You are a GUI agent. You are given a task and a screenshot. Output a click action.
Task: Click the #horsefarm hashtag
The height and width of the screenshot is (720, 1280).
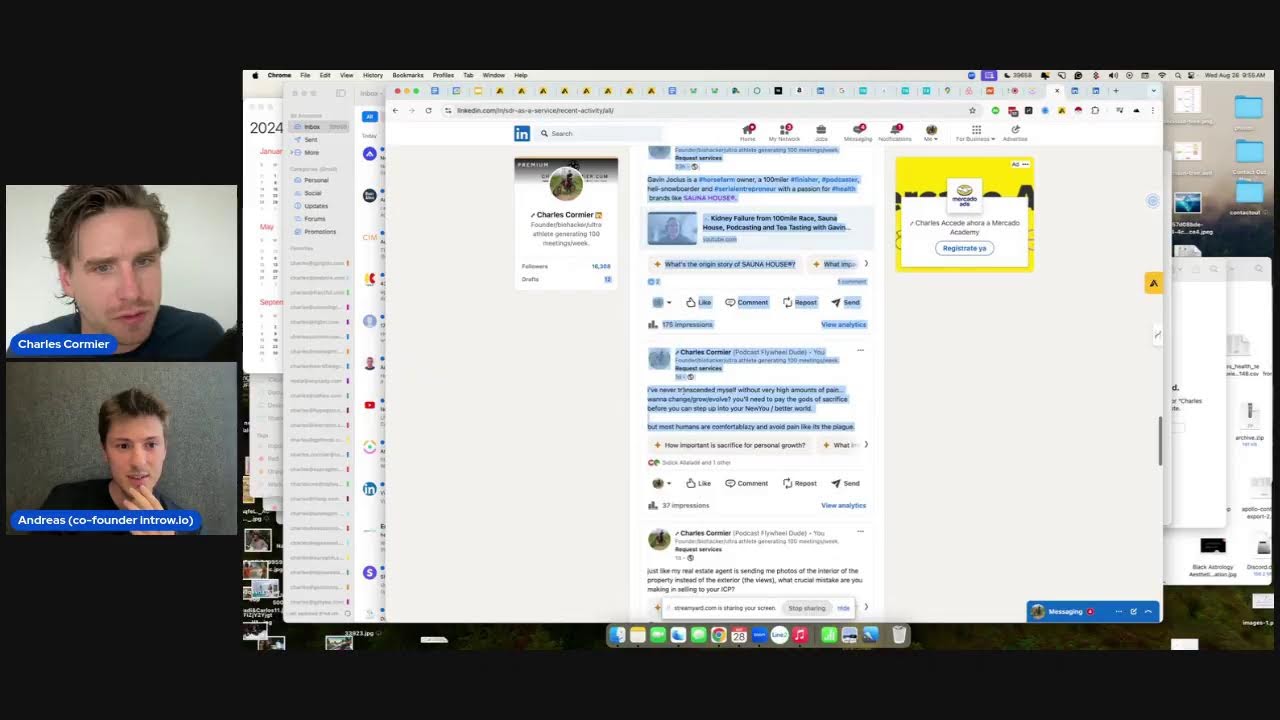tap(718, 180)
